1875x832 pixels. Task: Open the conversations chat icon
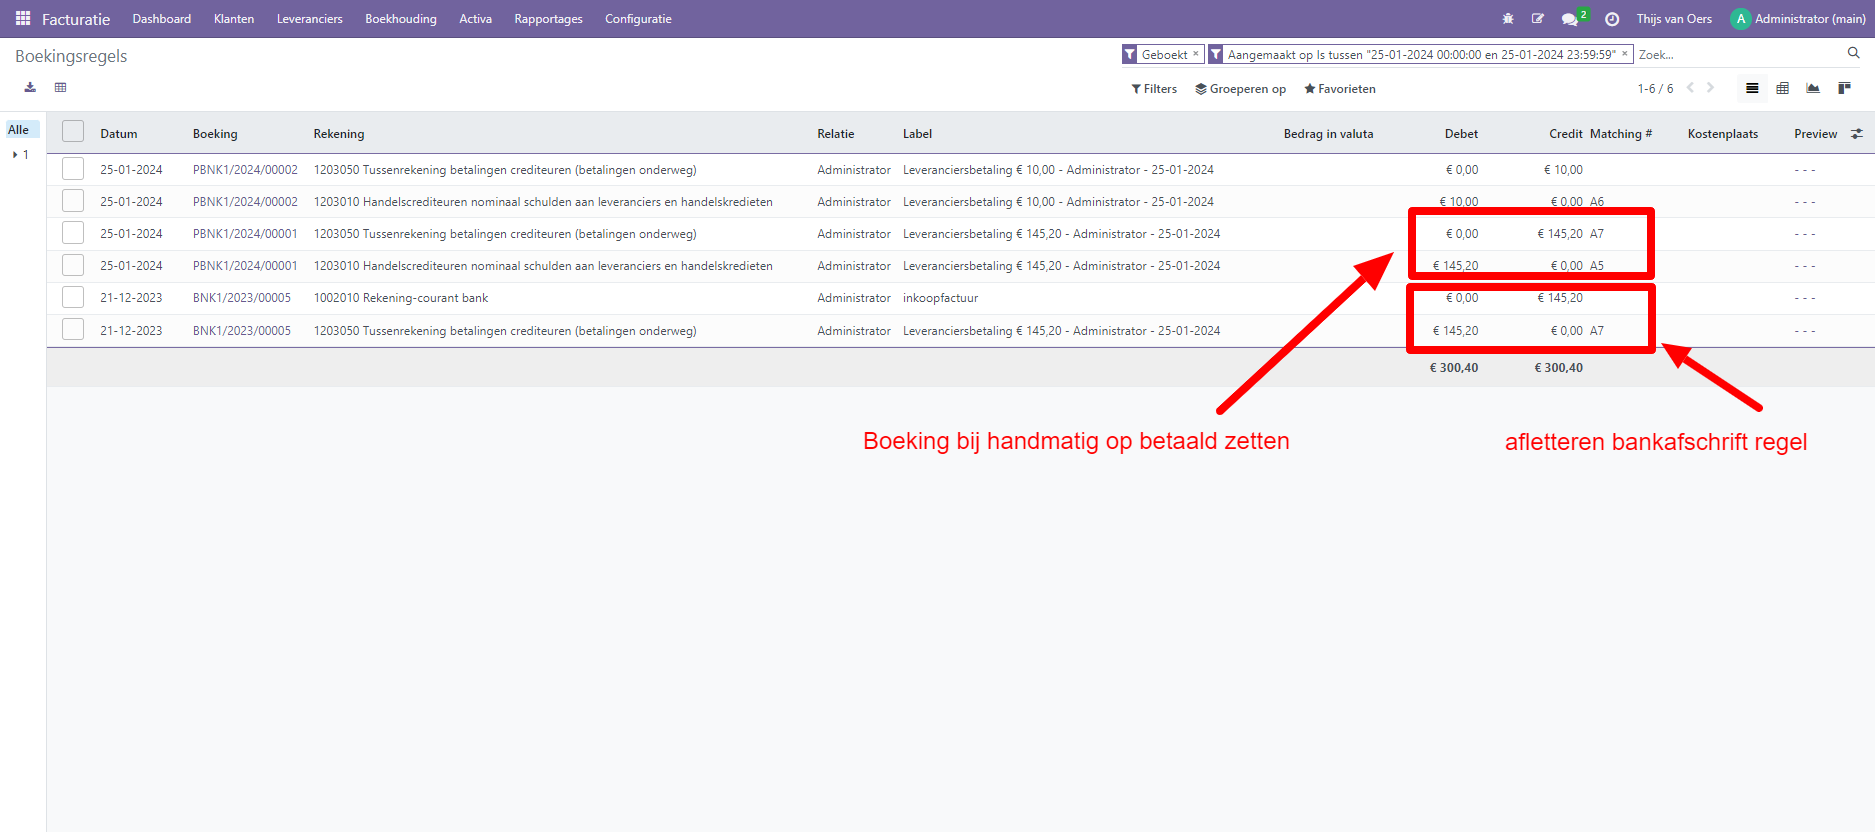pos(1570,19)
